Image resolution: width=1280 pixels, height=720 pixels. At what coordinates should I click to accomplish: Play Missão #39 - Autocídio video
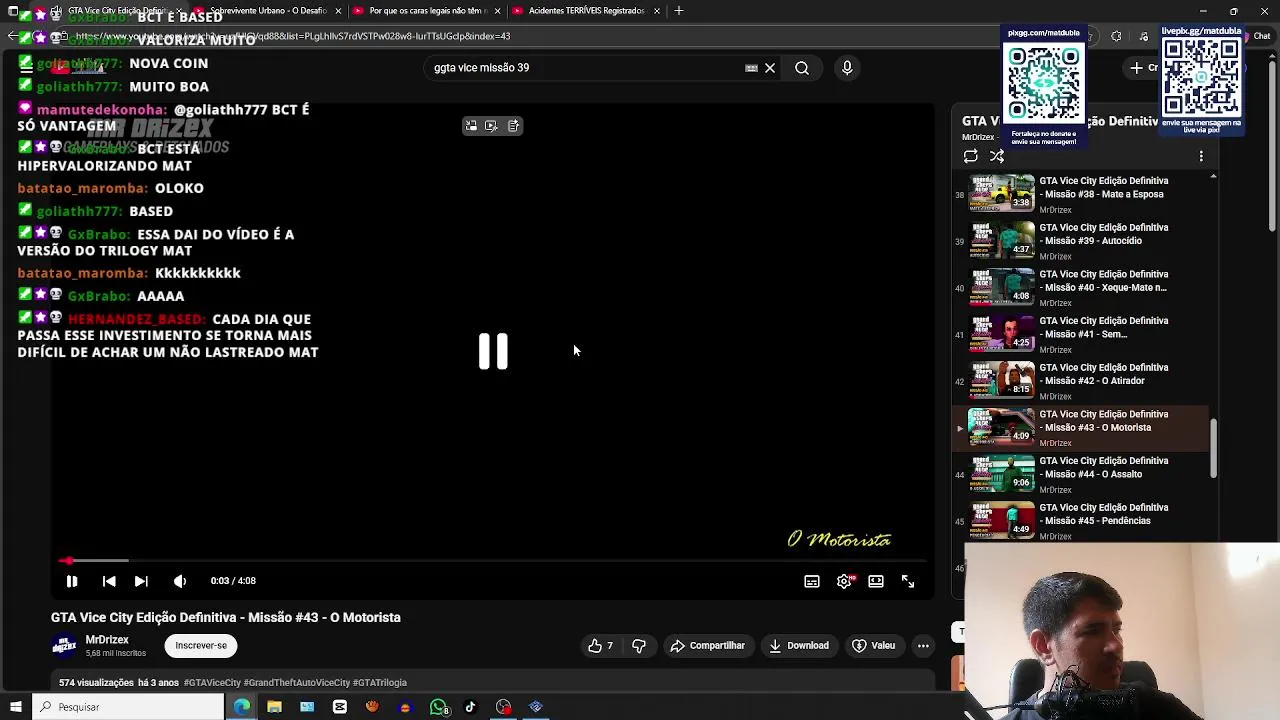click(1082, 241)
